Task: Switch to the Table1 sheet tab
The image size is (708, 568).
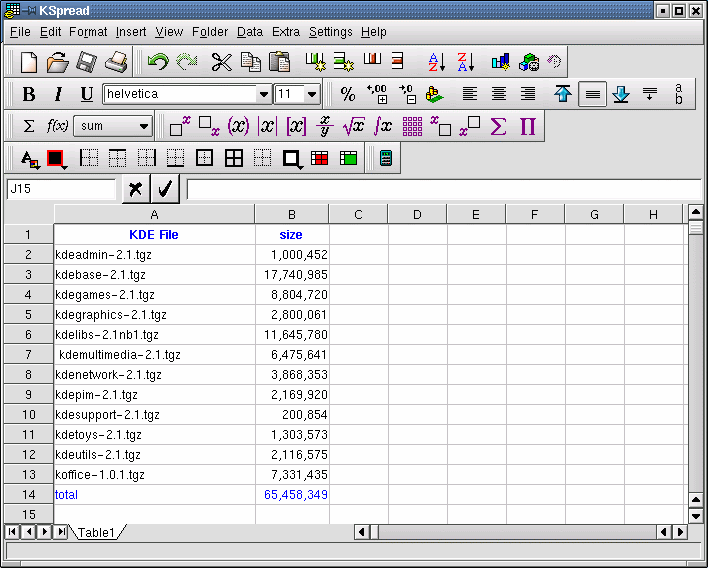Action: pyautogui.click(x=97, y=533)
